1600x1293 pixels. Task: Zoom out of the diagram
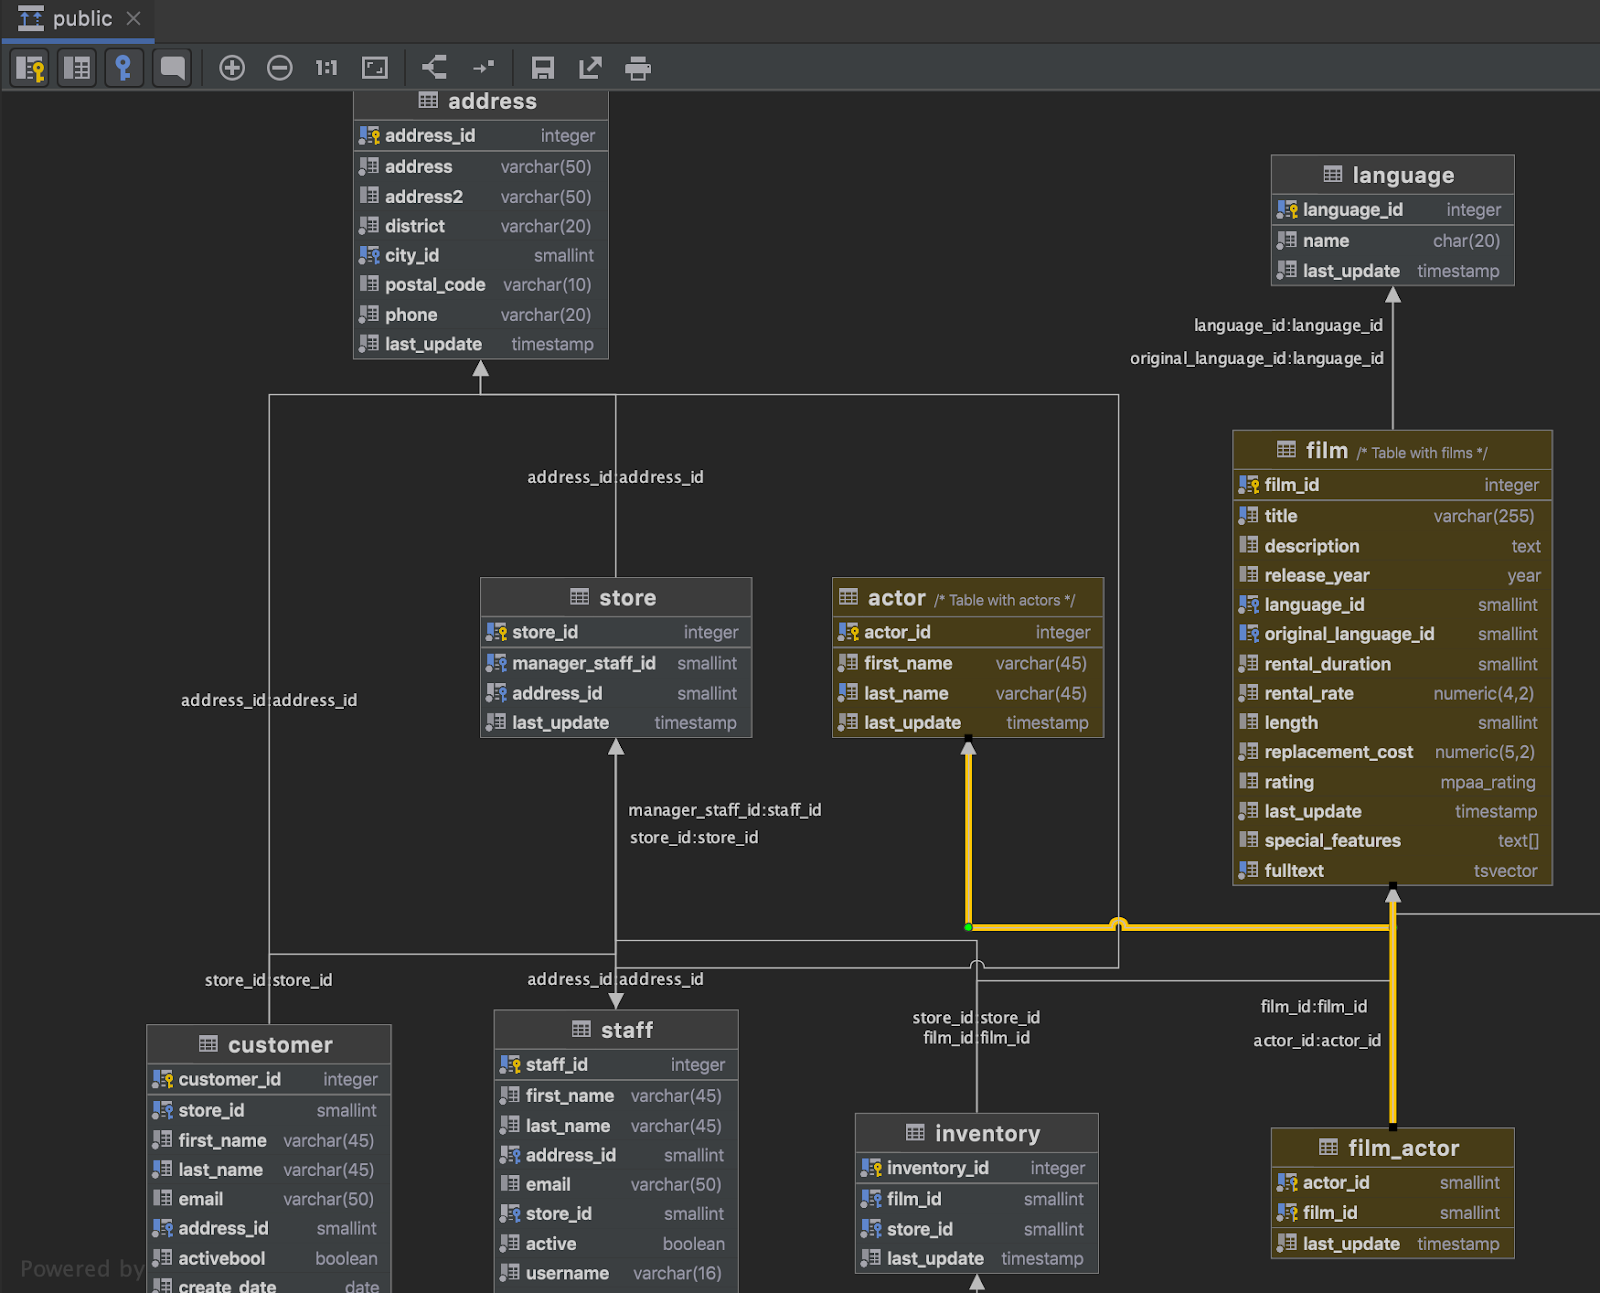point(280,68)
